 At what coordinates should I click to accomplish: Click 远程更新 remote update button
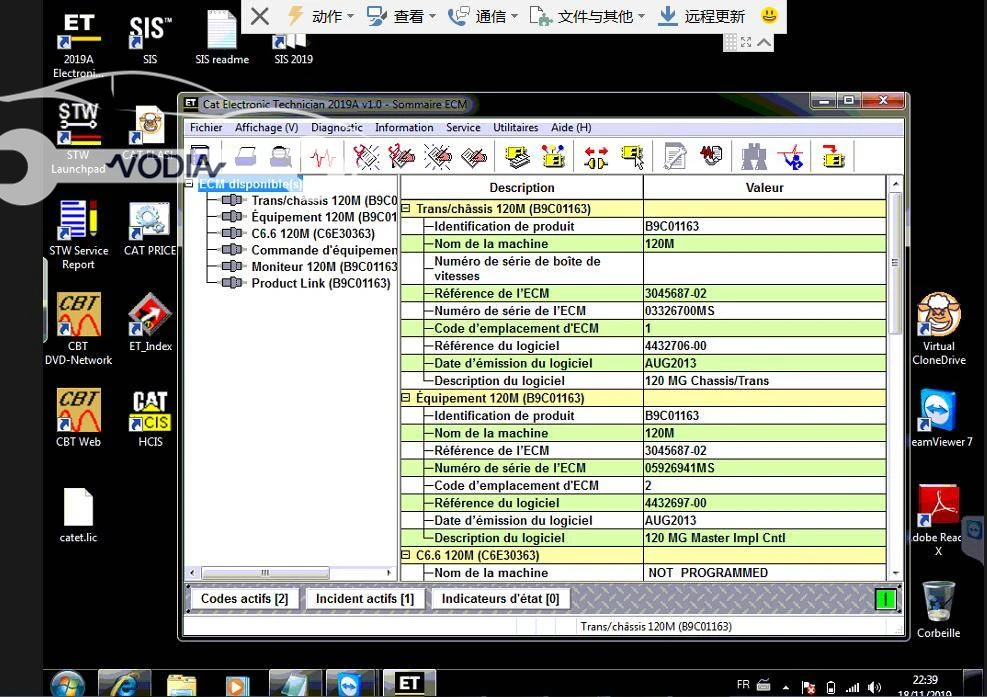click(701, 16)
